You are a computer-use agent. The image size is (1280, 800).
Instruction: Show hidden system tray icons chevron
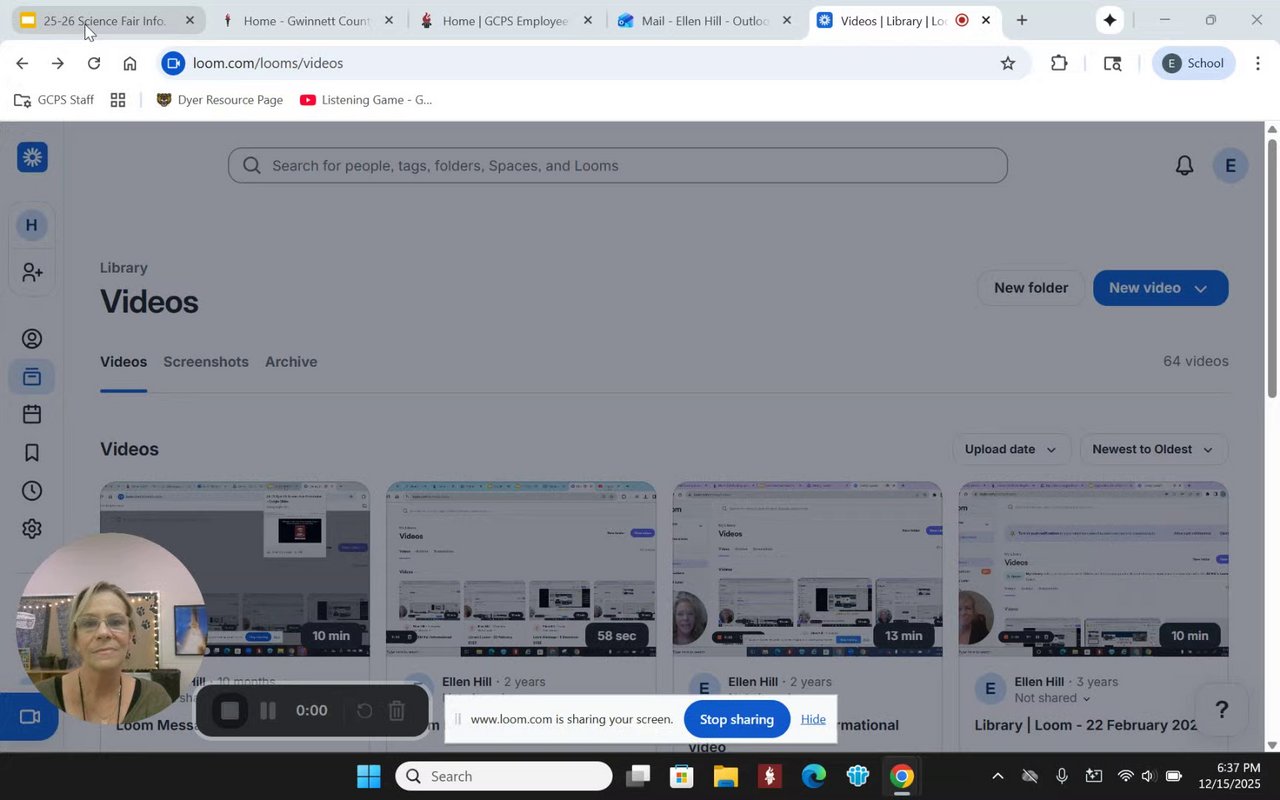(997, 776)
